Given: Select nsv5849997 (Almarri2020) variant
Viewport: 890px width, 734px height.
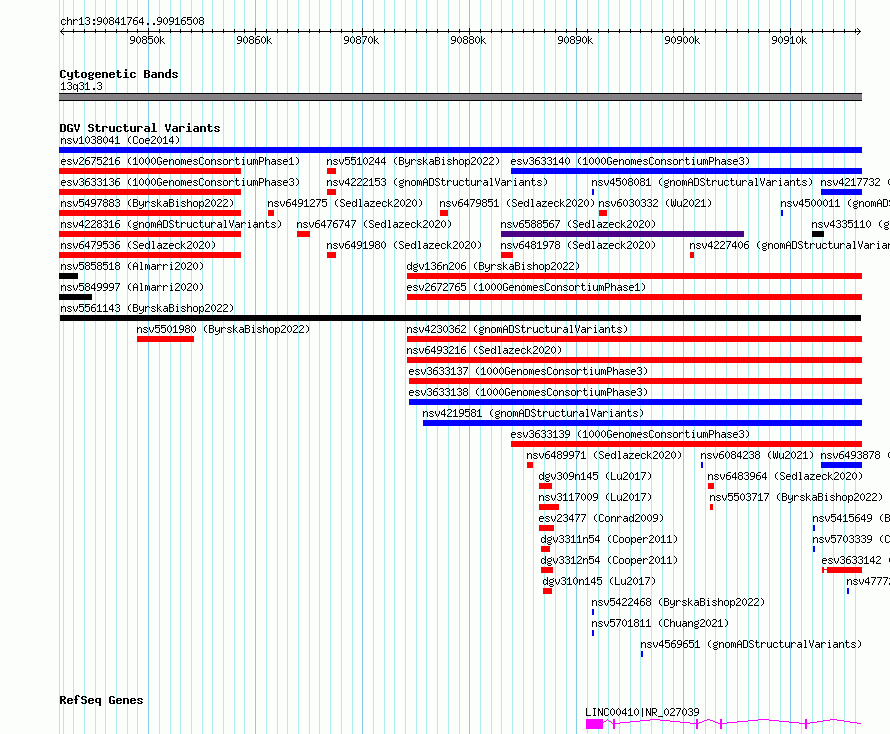Looking at the screenshot, I should (x=132, y=287).
